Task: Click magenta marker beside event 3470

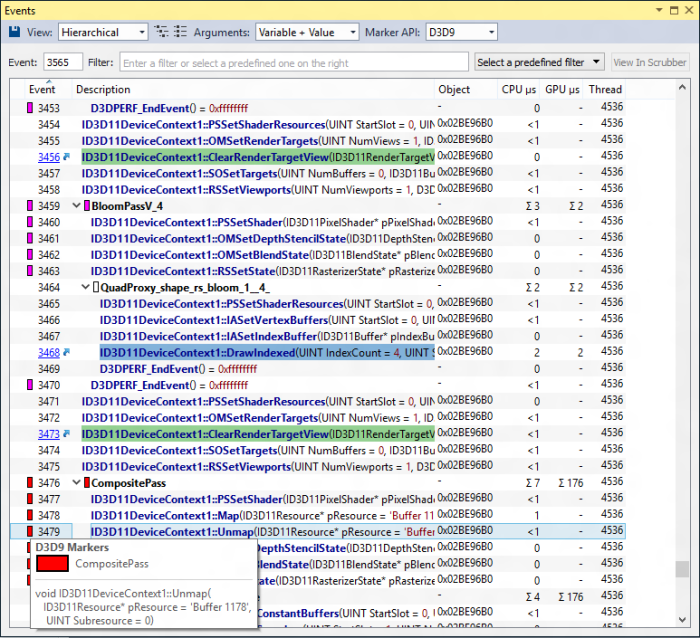Action: pyautogui.click(x=30, y=385)
